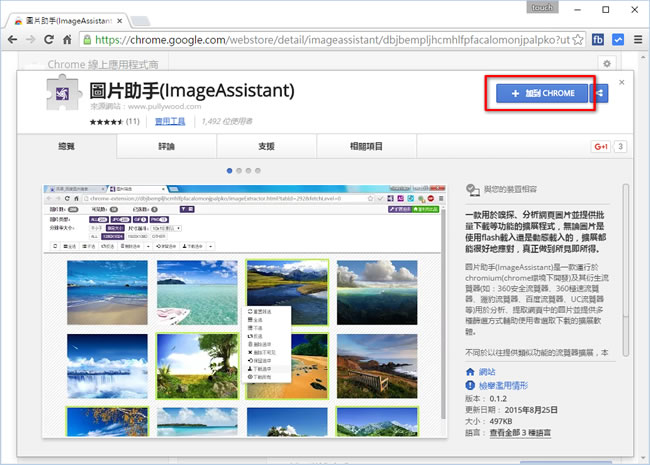650x465 pixels.
Task: Click the home icon beside 網站
Action: coord(470,372)
